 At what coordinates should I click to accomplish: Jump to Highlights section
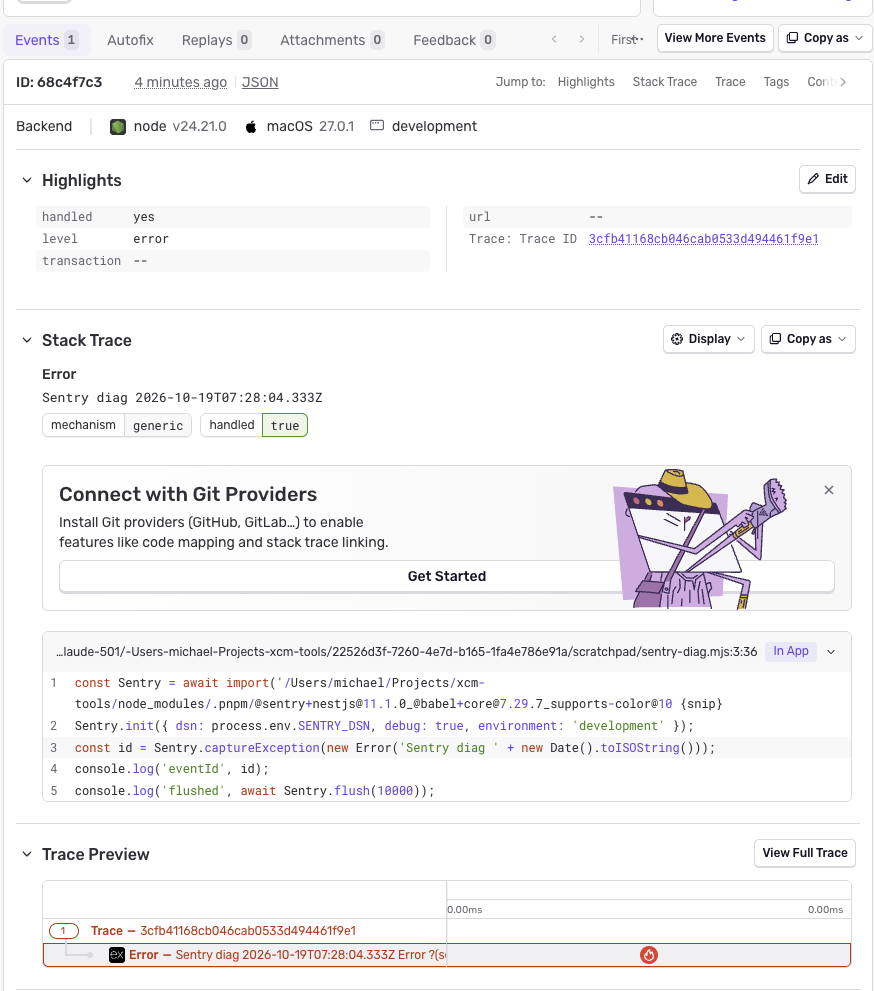pos(586,82)
